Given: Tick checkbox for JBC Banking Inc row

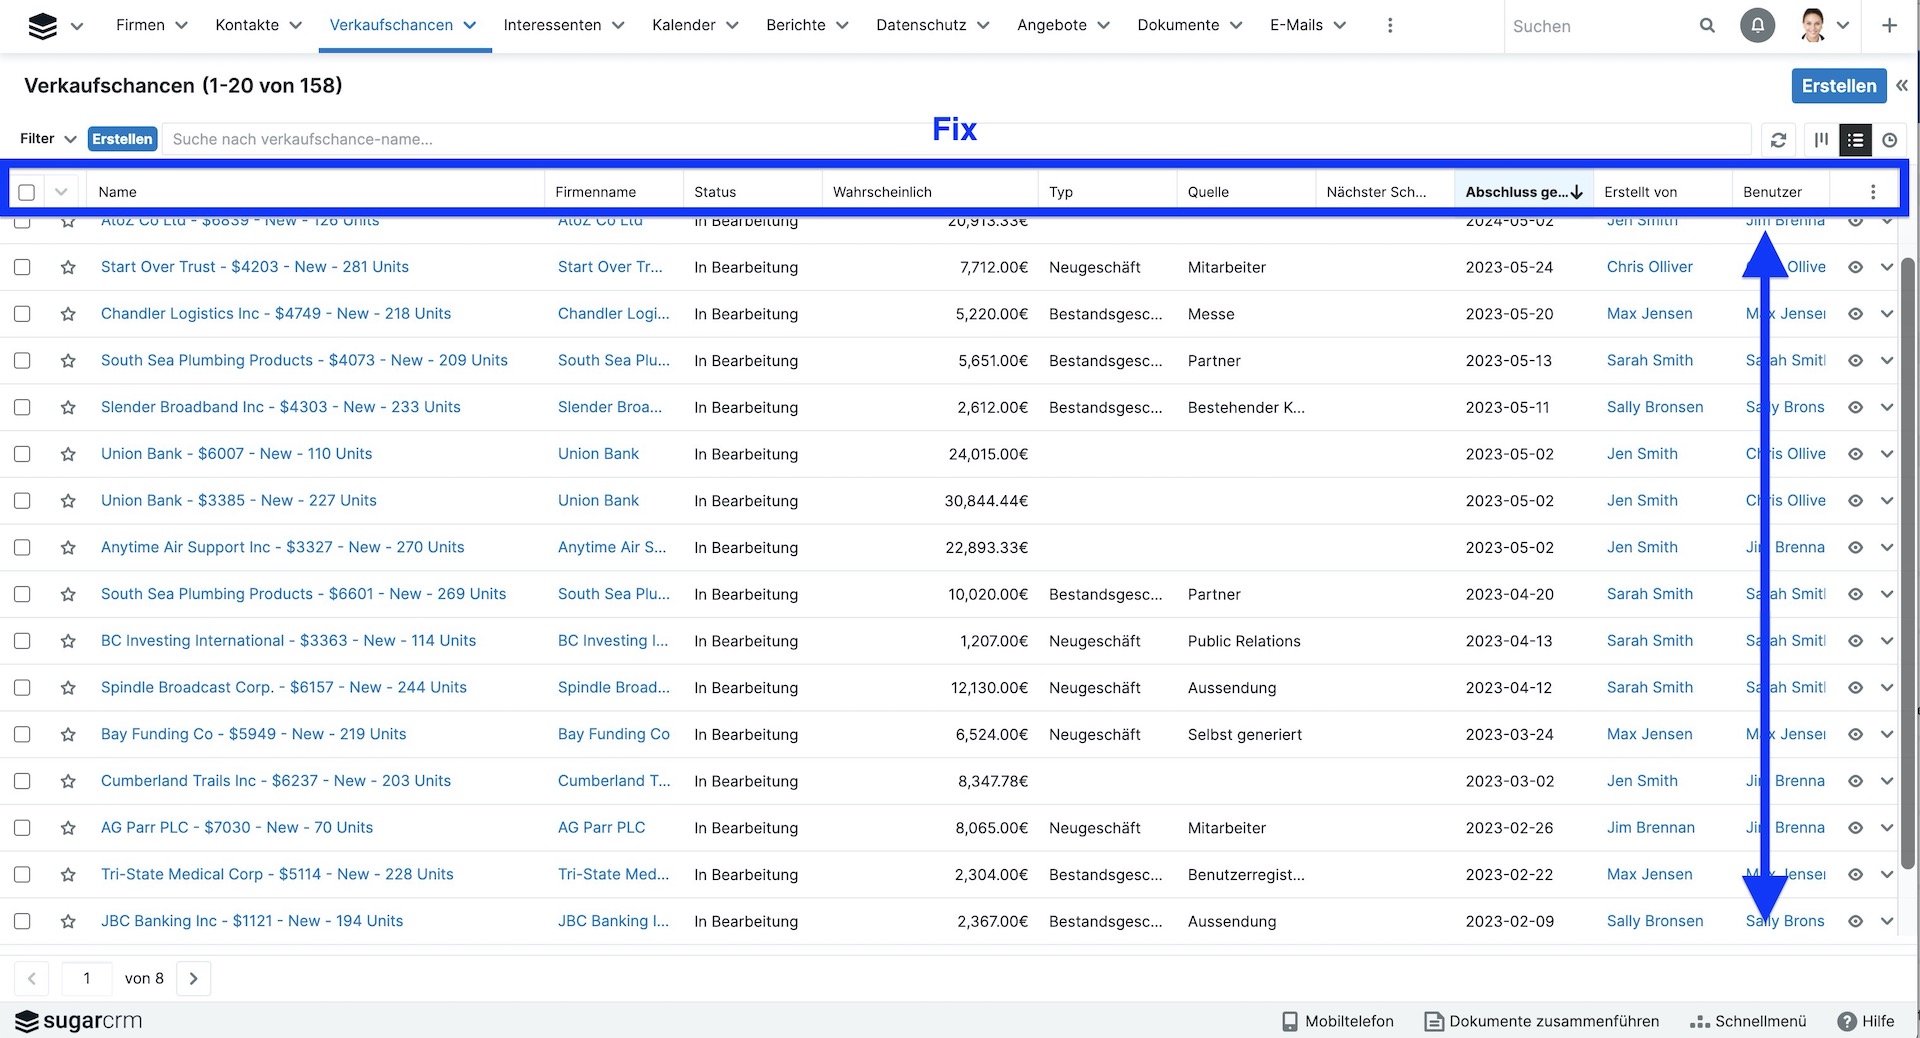Looking at the screenshot, I should point(22,921).
